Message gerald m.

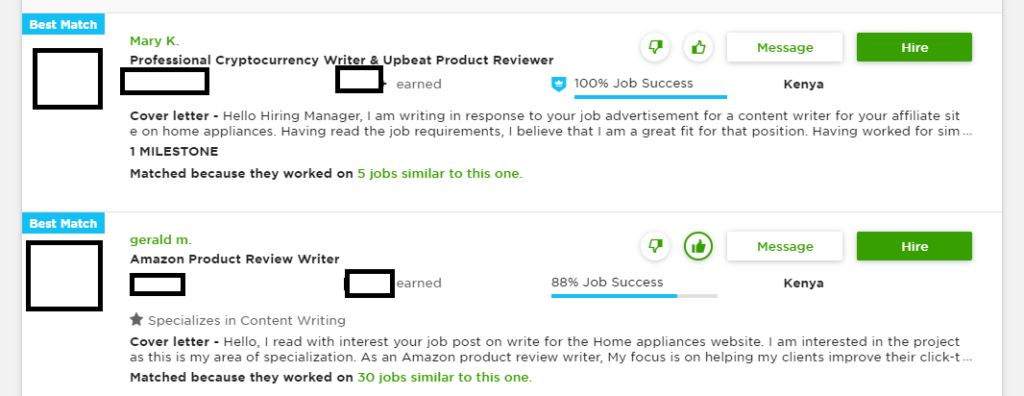point(785,246)
